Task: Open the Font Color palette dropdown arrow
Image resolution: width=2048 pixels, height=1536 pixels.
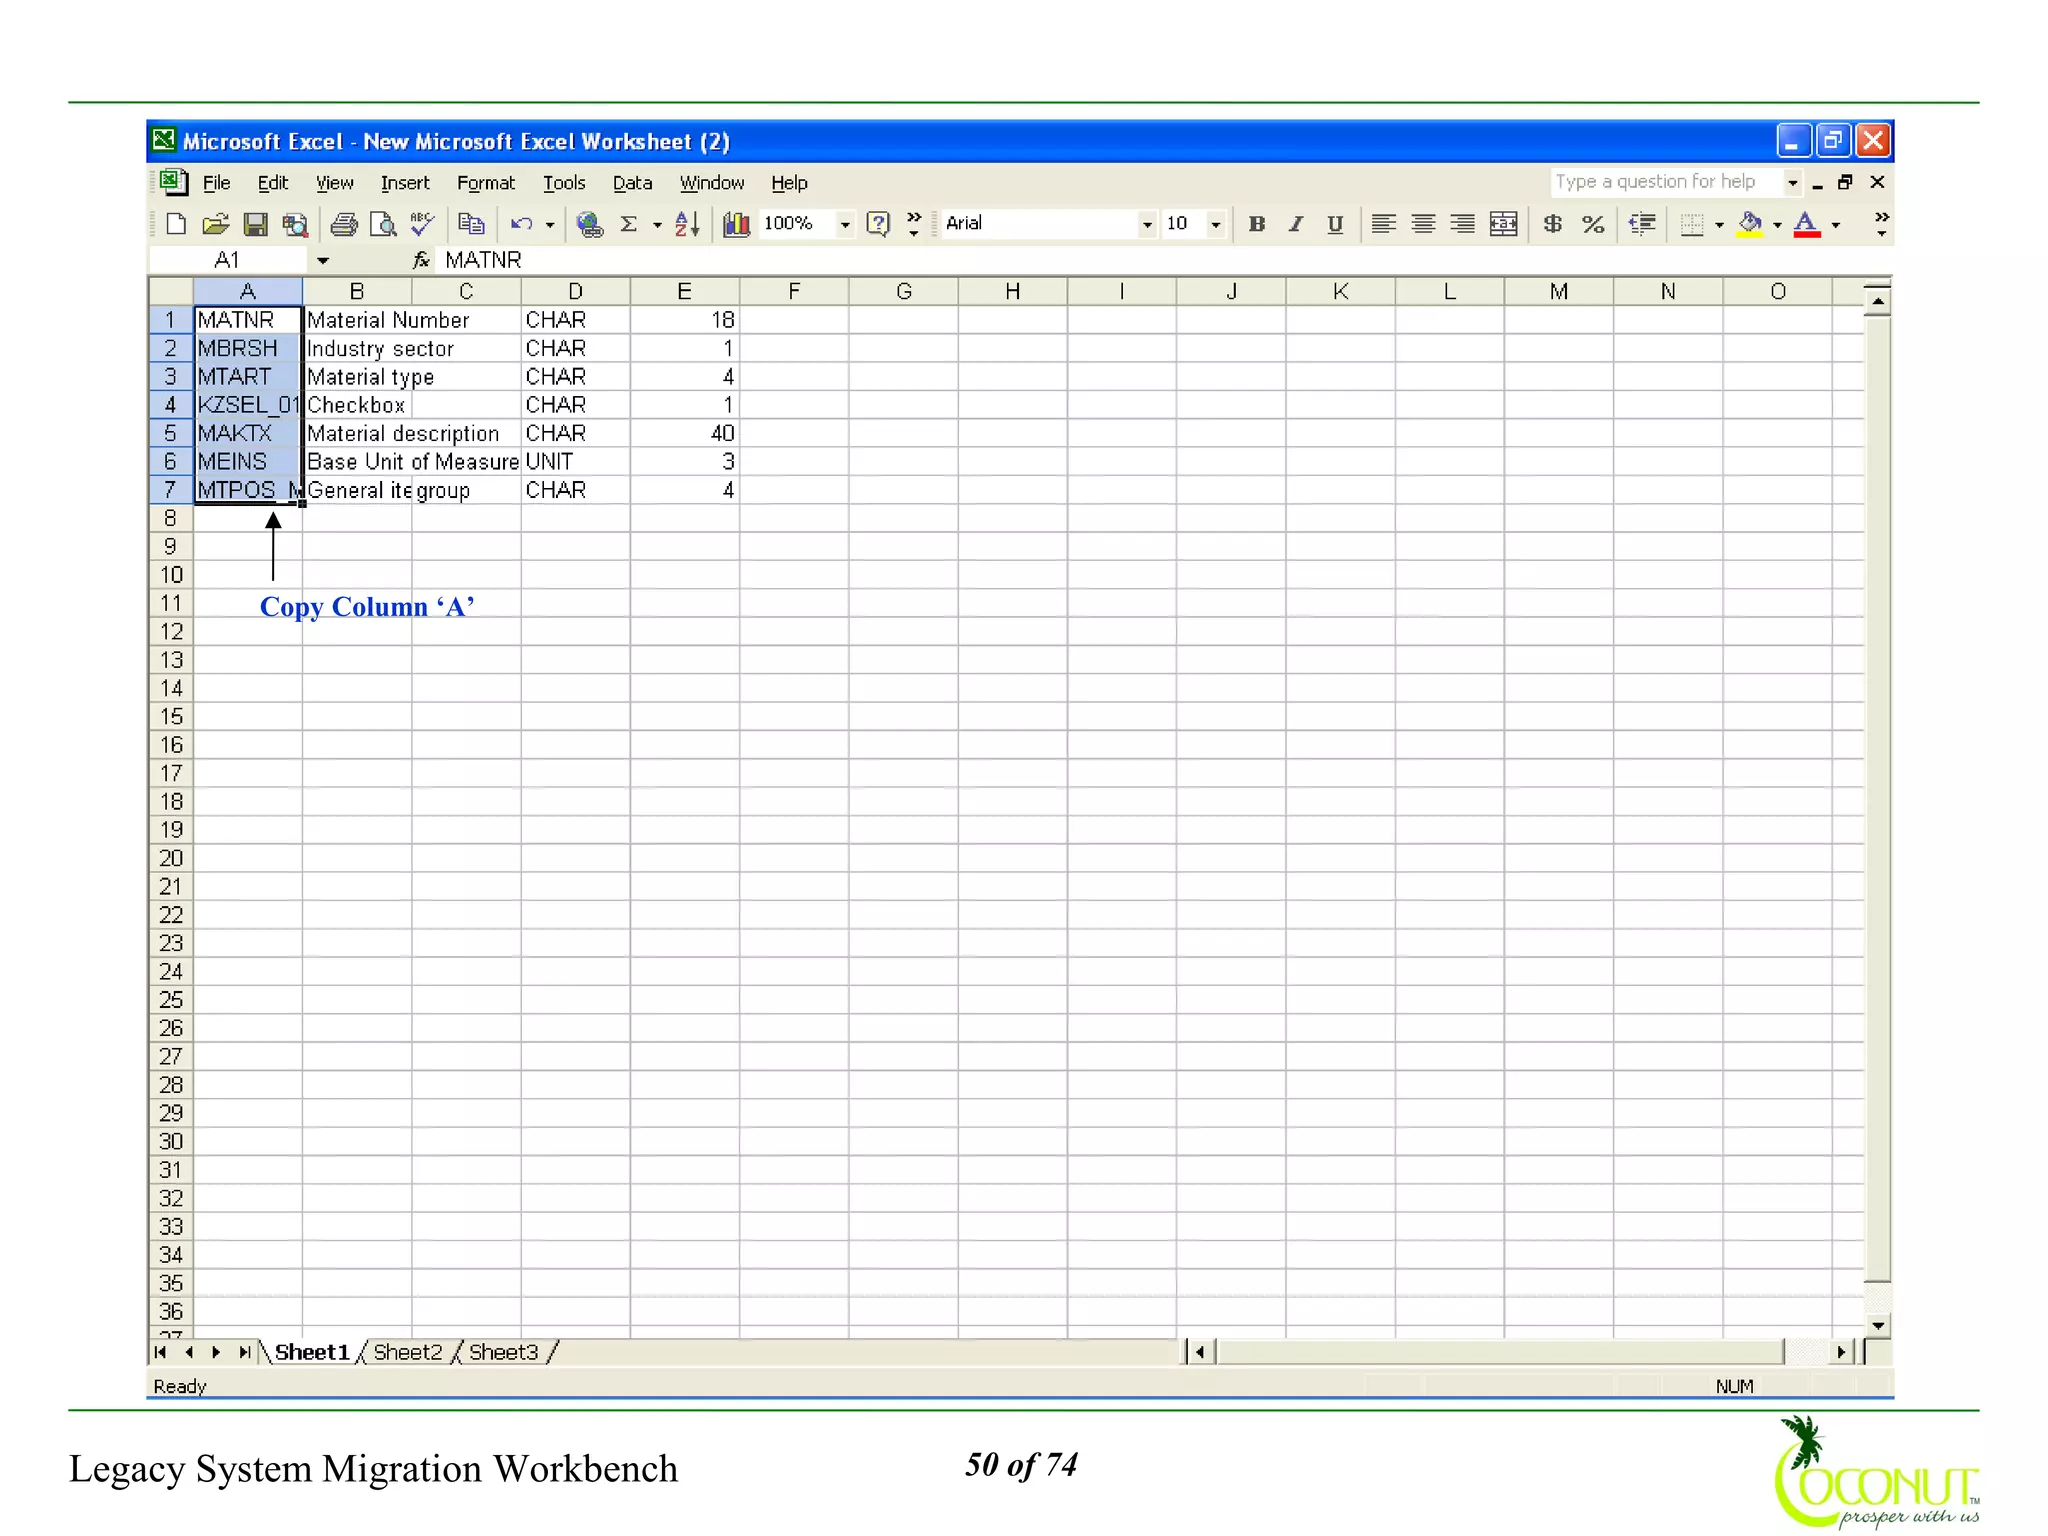Action: point(1836,224)
